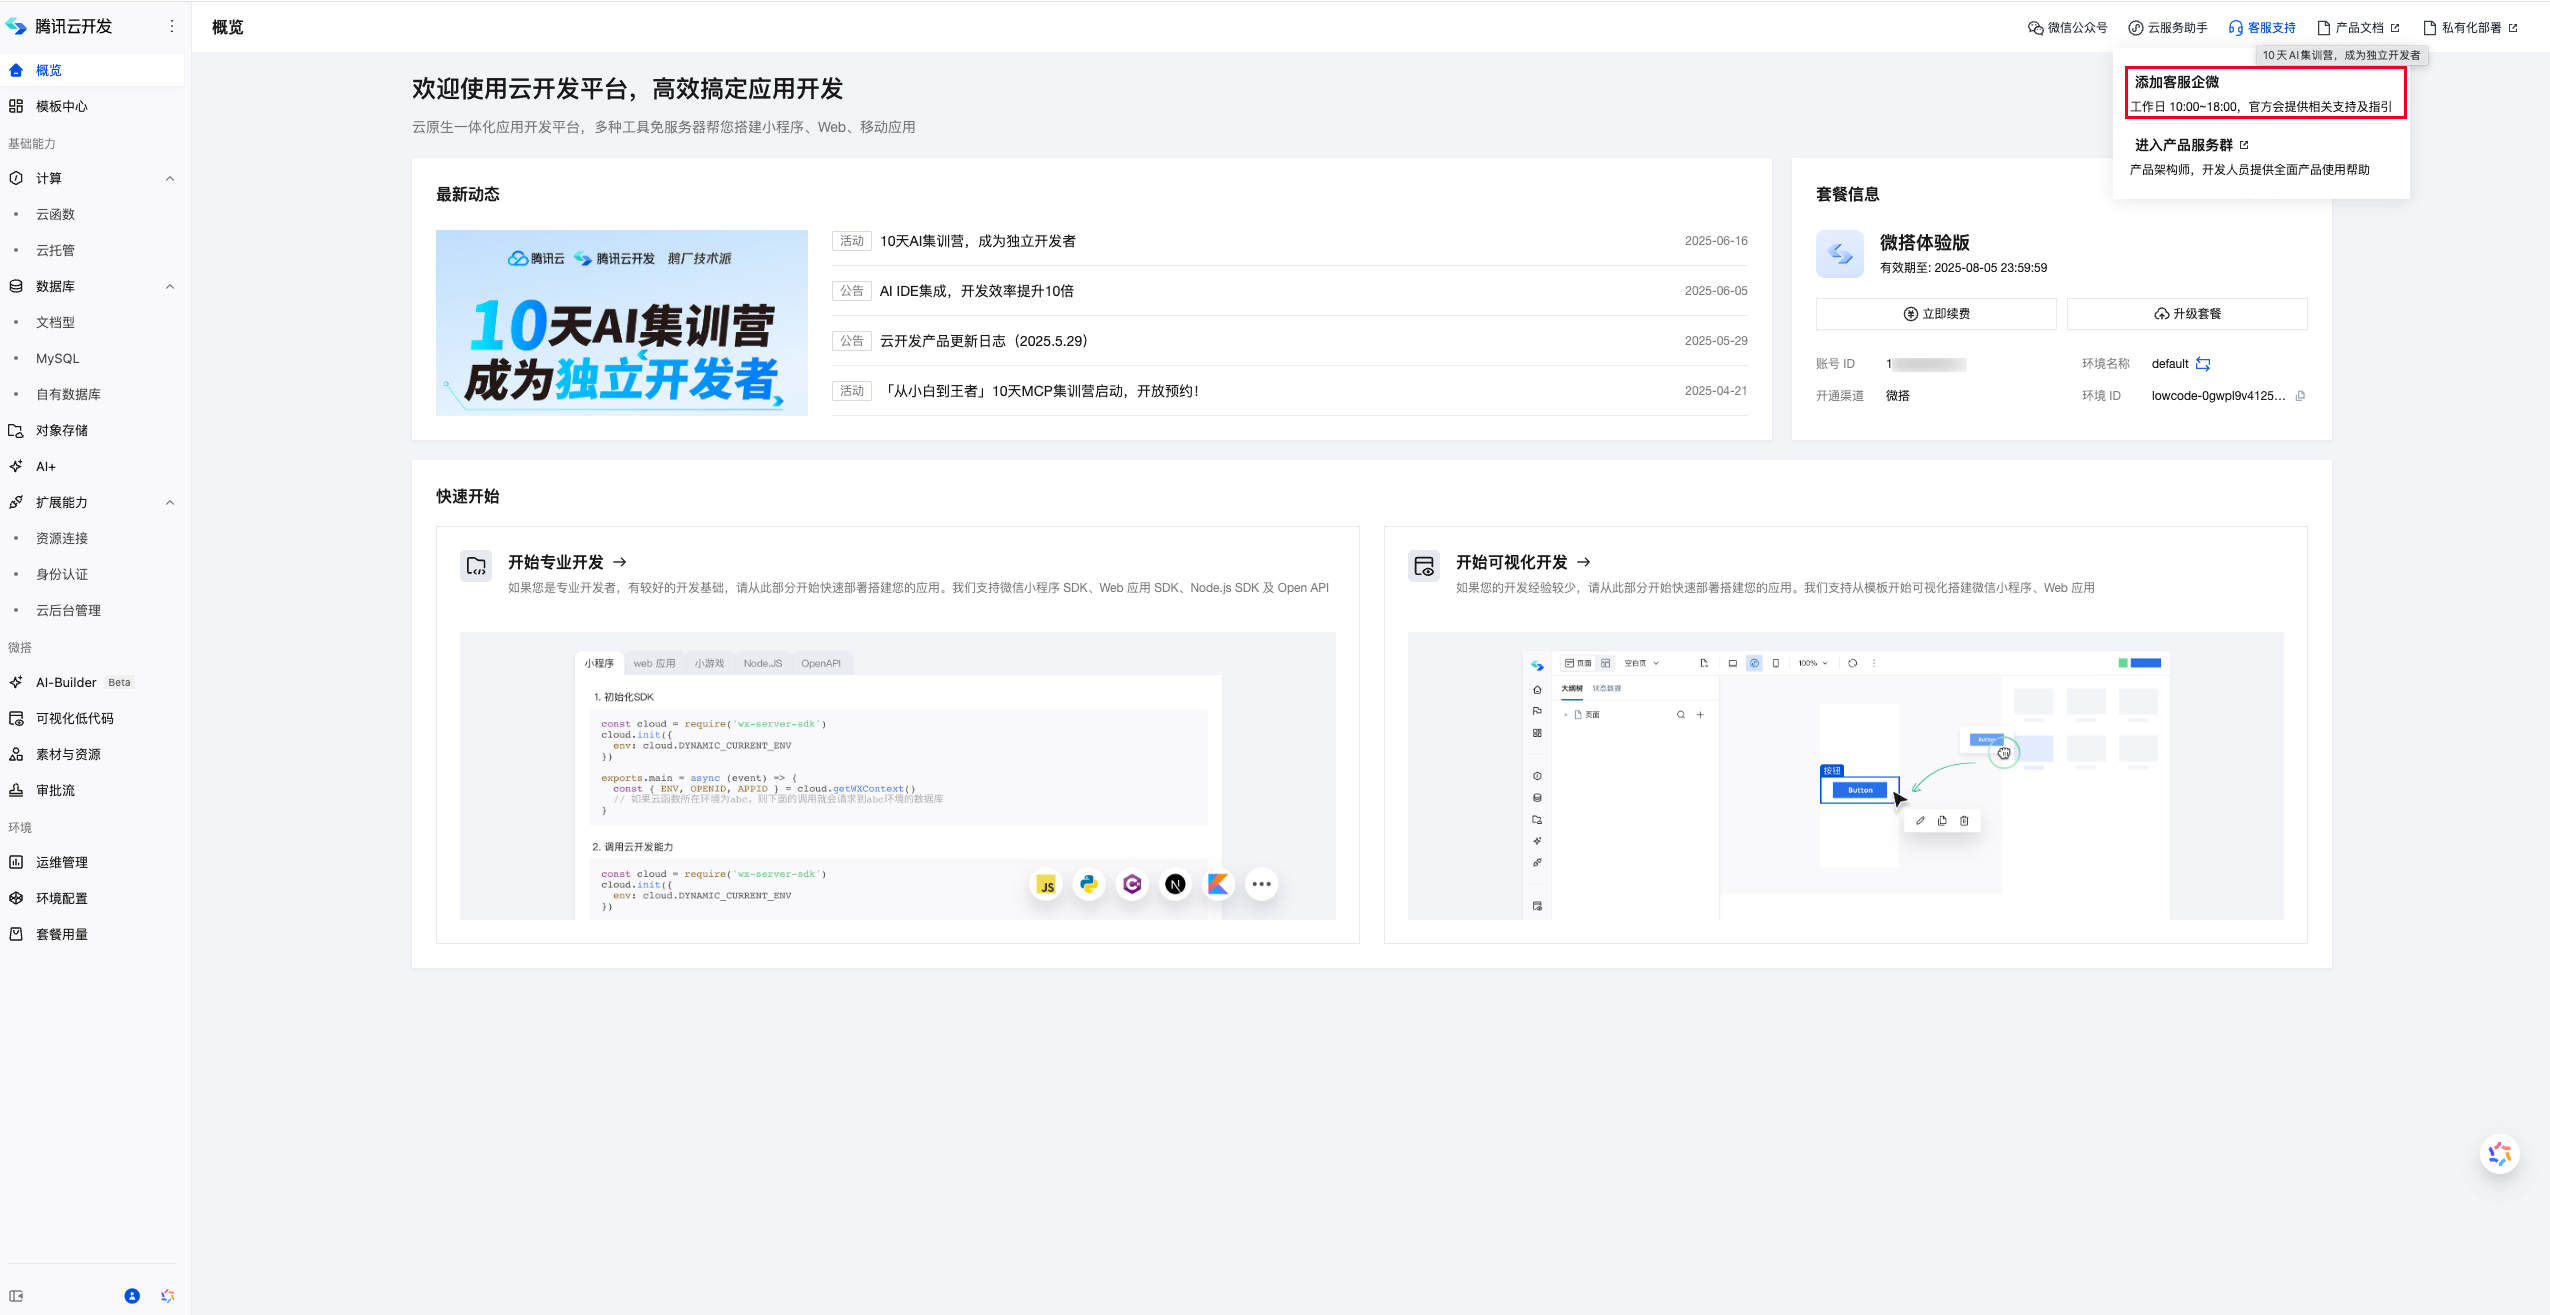Open the three-dot menu beside 腾讯云开发

click(x=172, y=26)
